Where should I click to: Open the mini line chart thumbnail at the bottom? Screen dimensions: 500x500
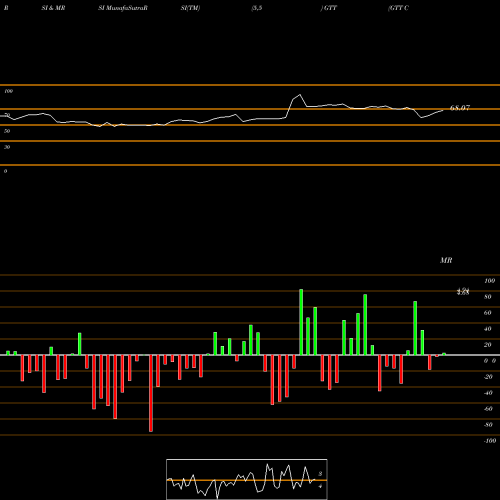coord(247,479)
